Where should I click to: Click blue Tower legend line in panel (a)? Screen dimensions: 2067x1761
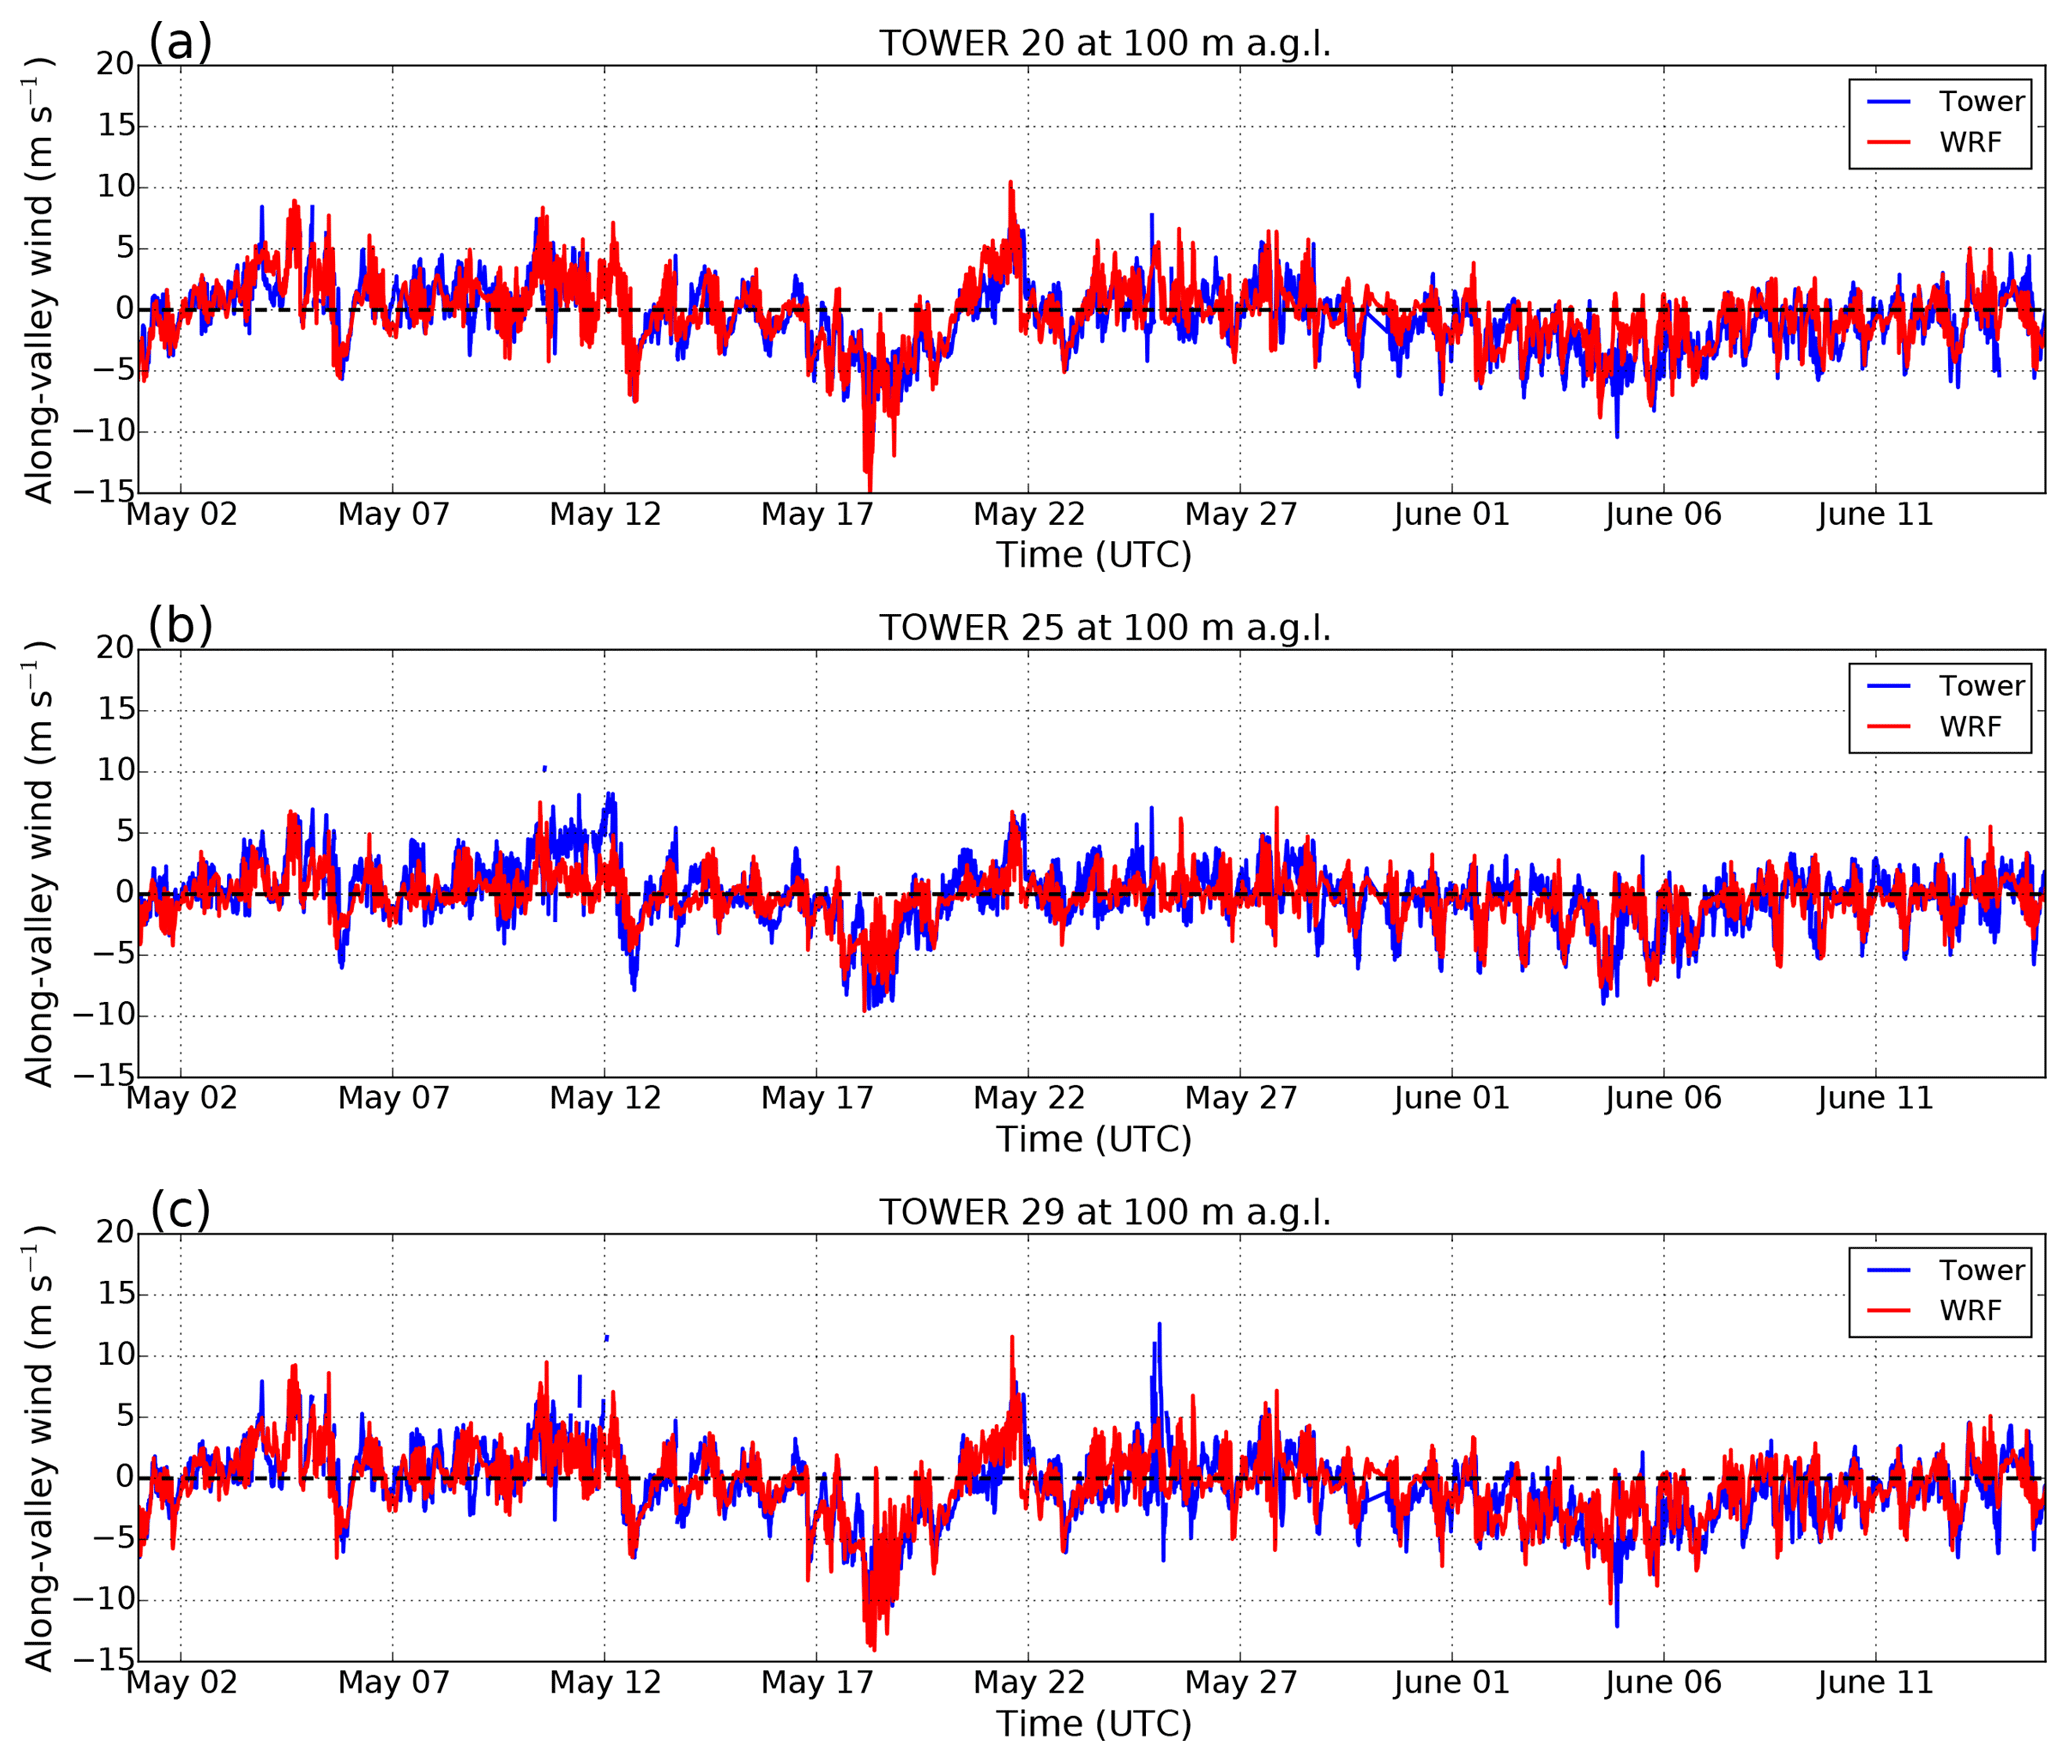coord(1888,102)
